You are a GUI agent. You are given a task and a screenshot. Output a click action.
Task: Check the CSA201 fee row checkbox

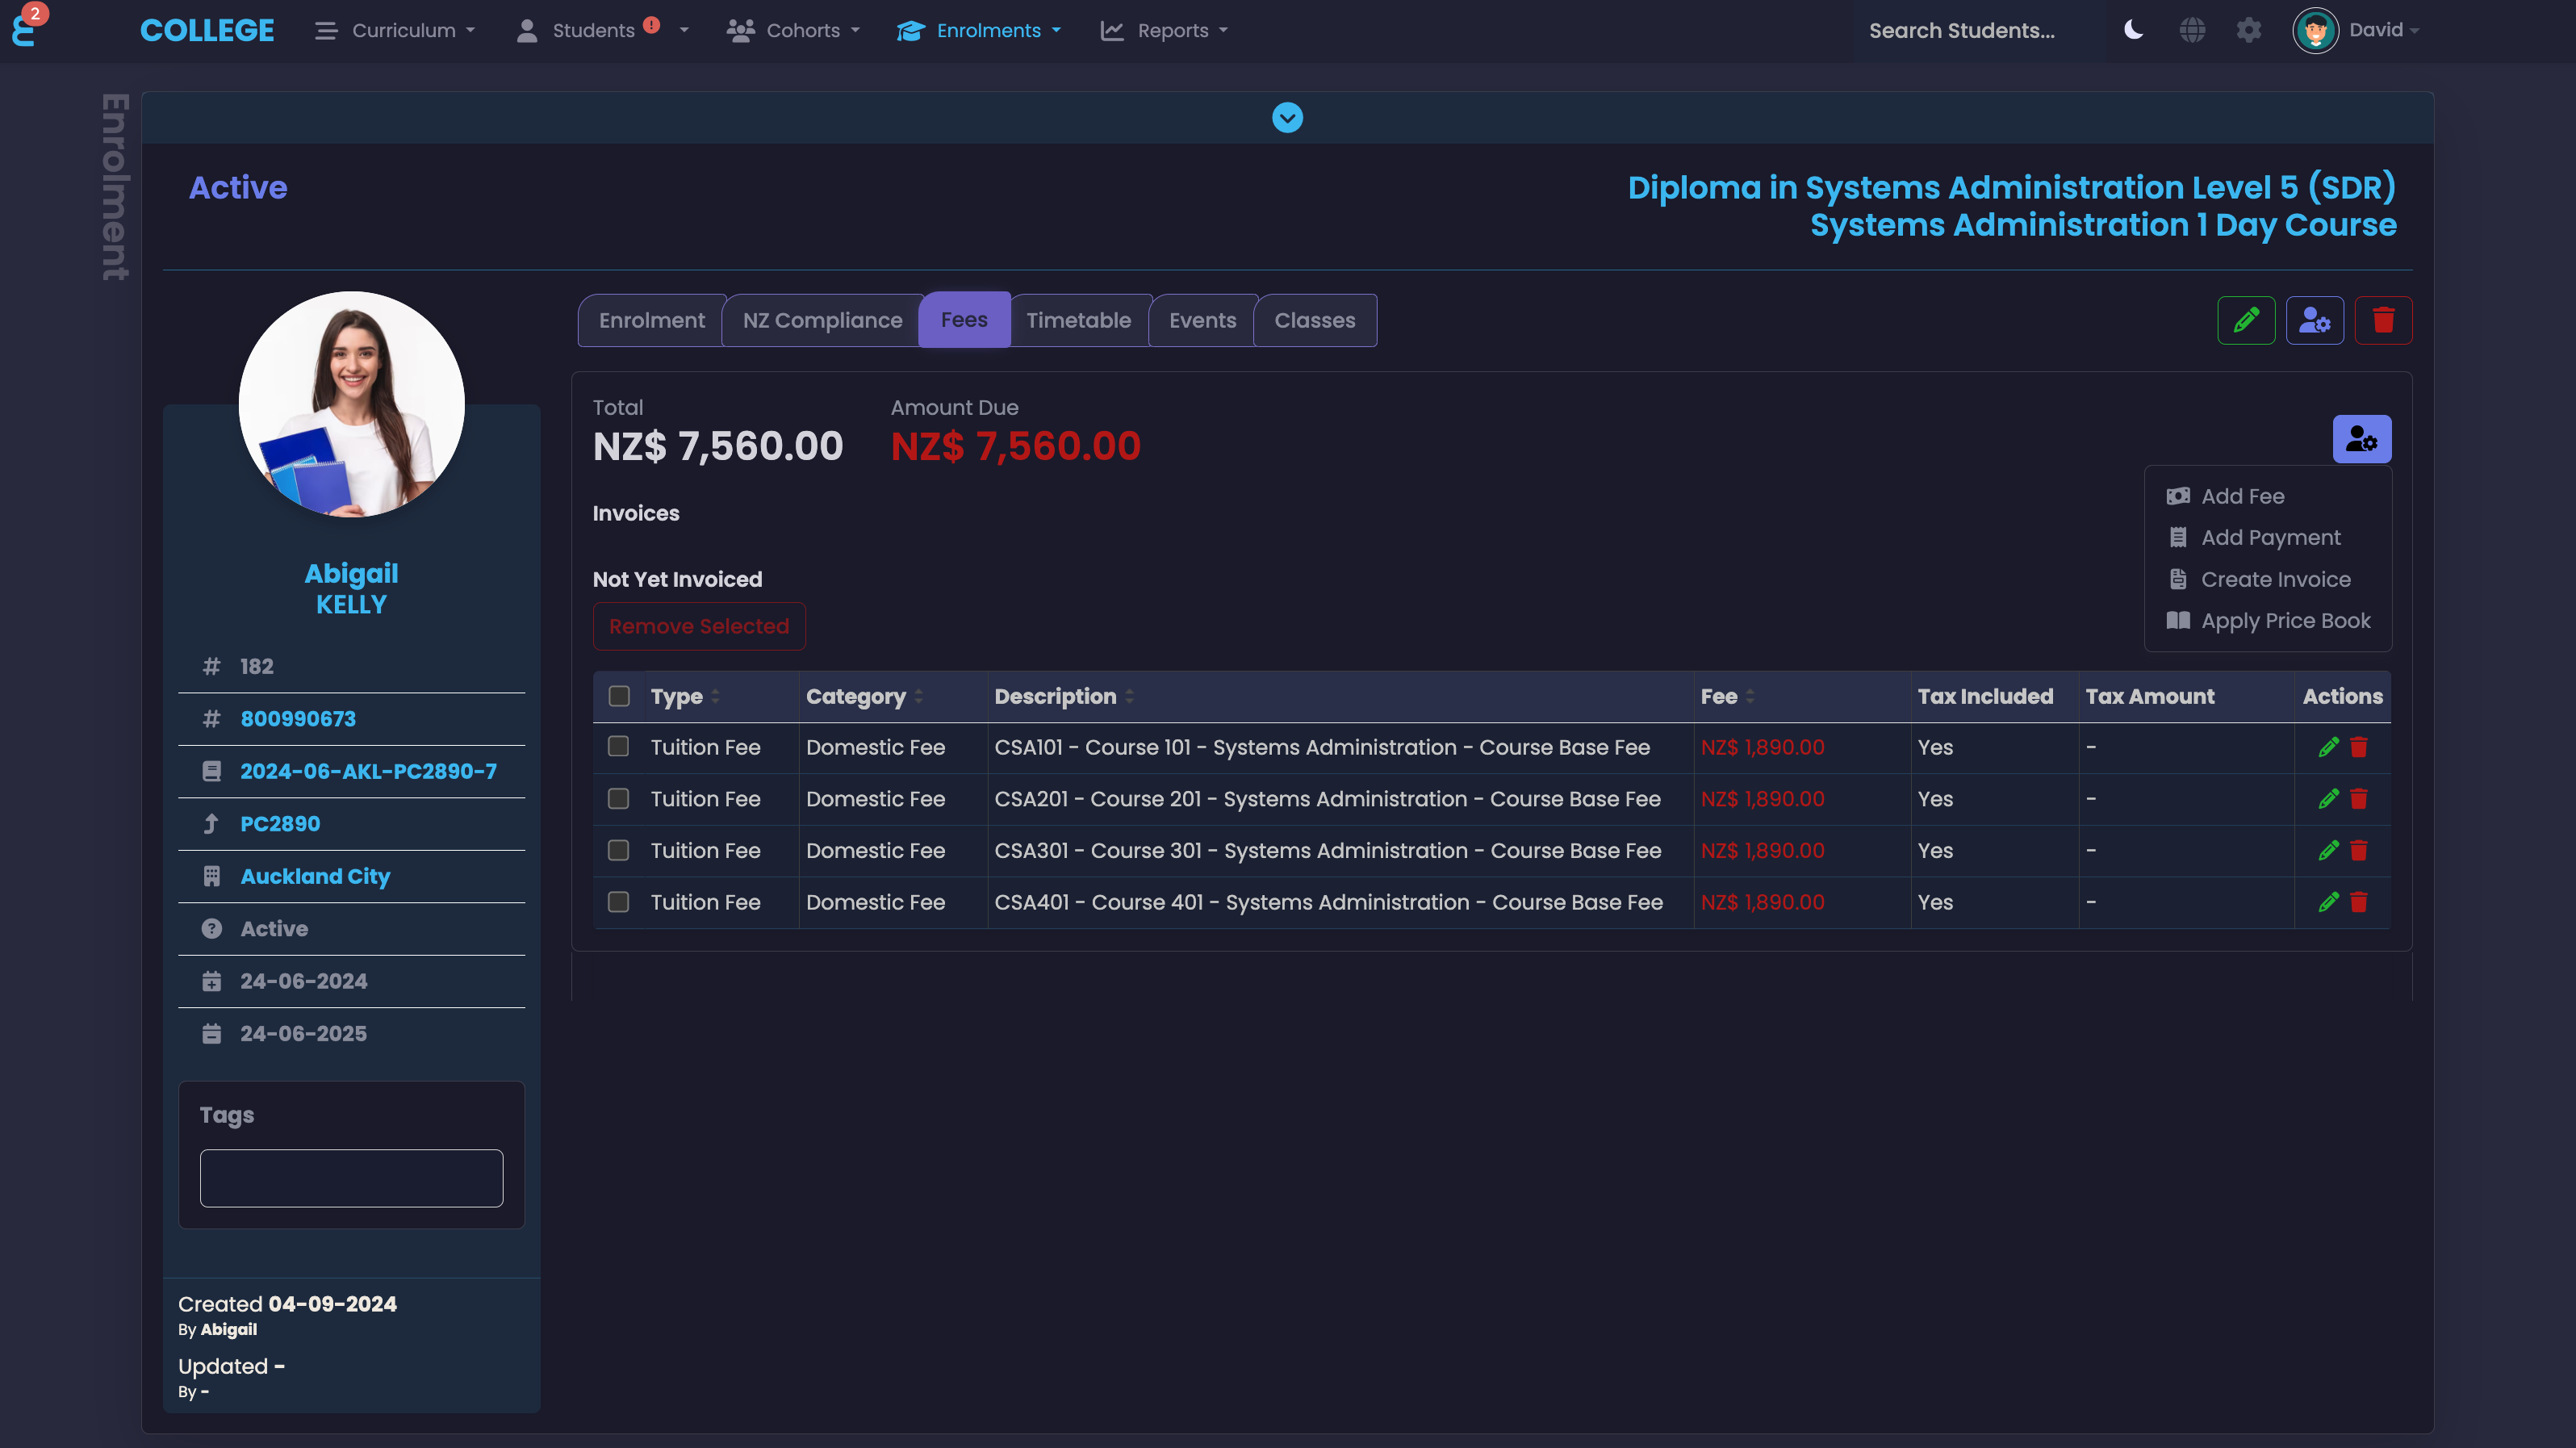click(619, 799)
